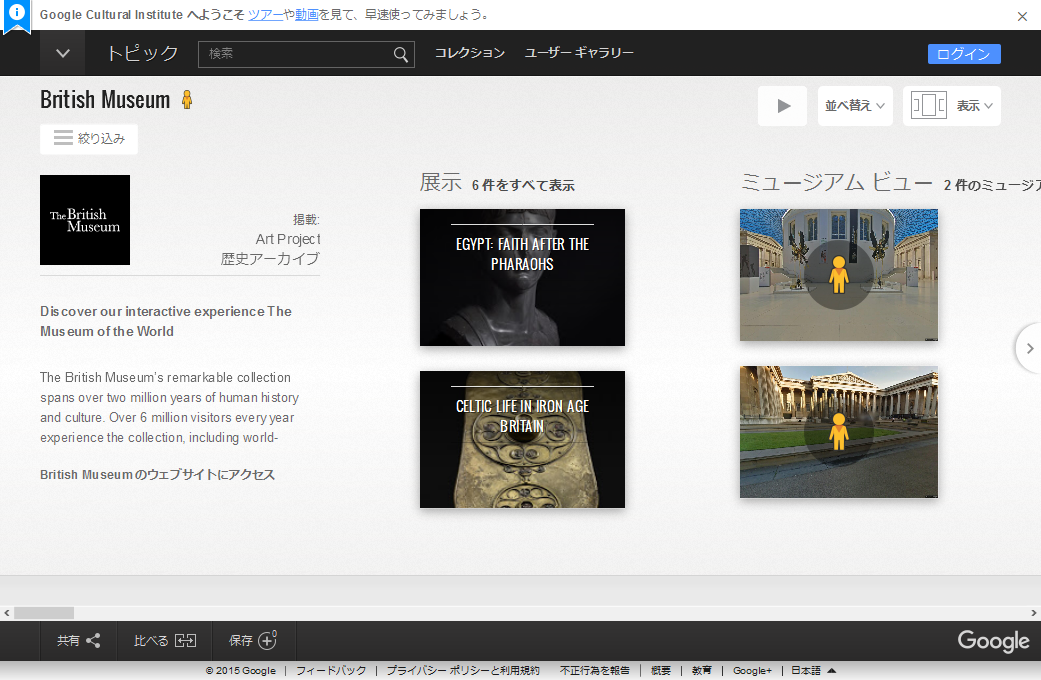The image size is (1041, 680).
Task: Open the User Gallery menu item
Action: (579, 53)
